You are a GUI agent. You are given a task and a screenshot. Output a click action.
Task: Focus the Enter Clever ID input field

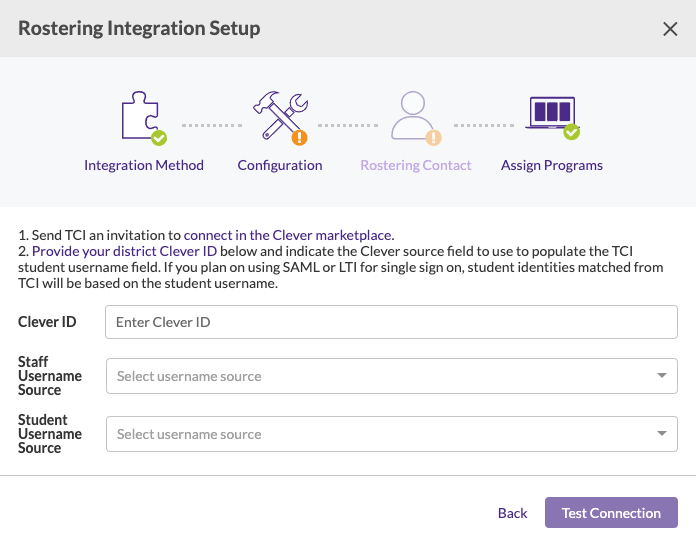click(391, 322)
